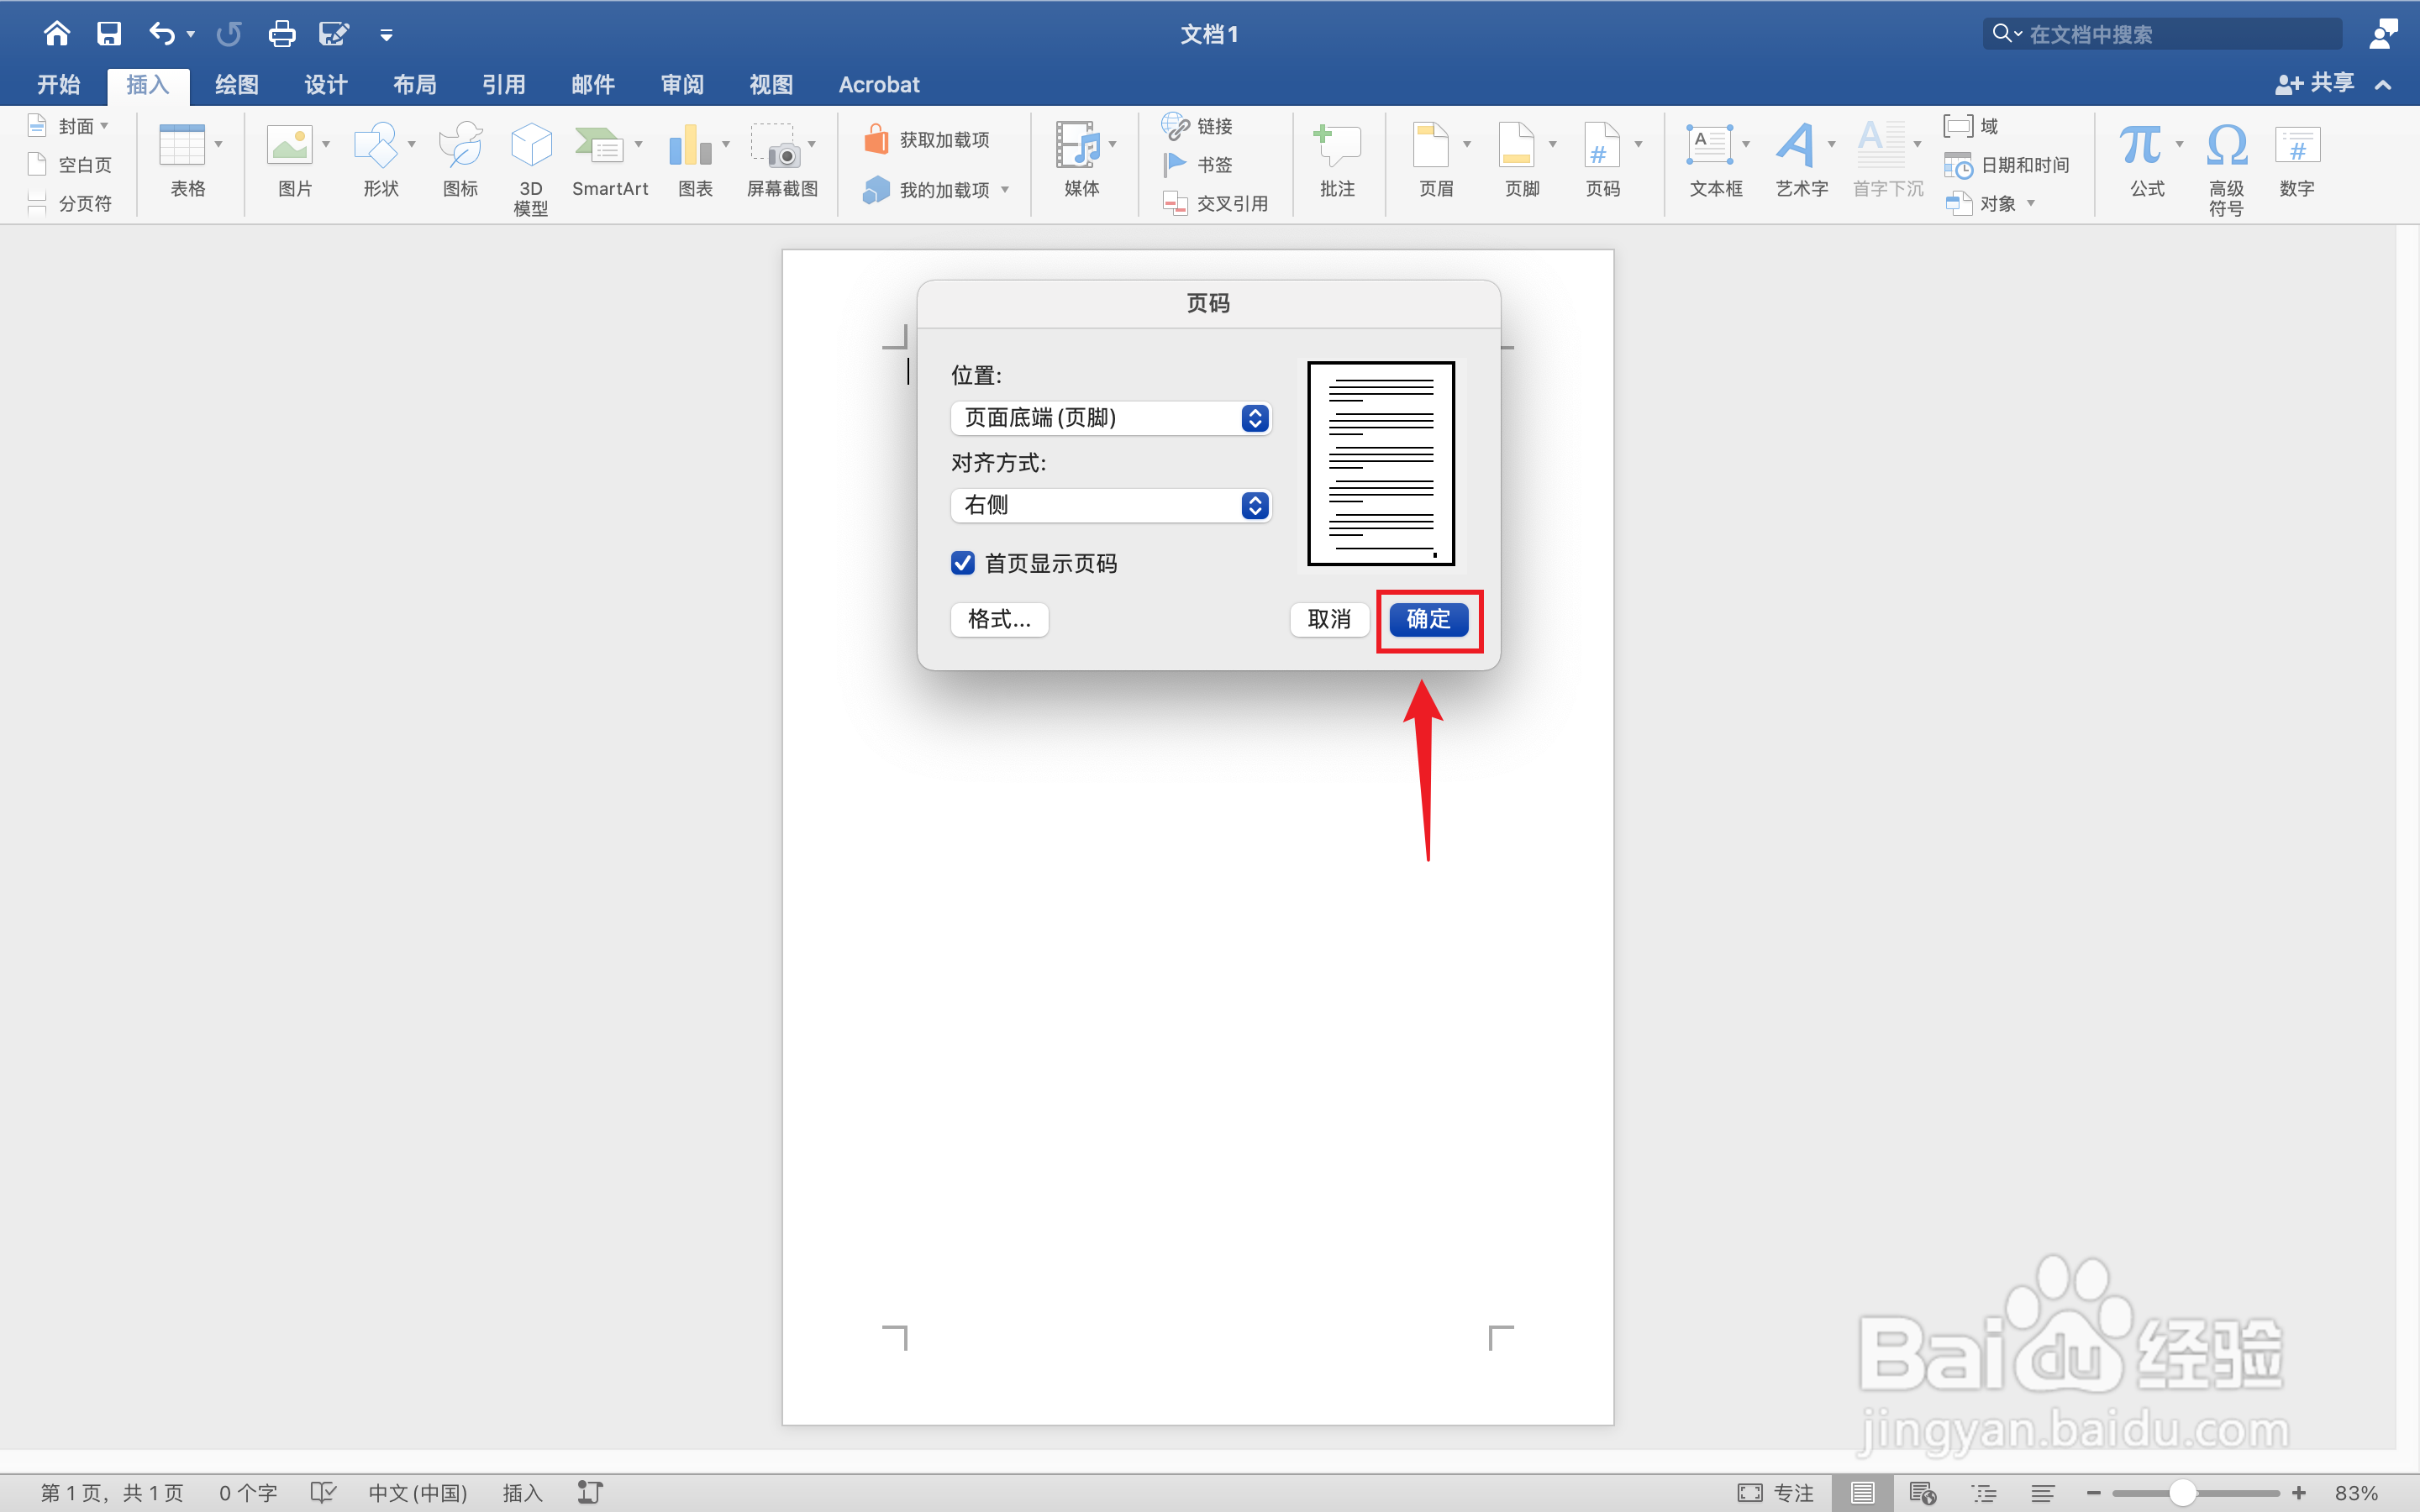Click the 格式... button

[999, 619]
